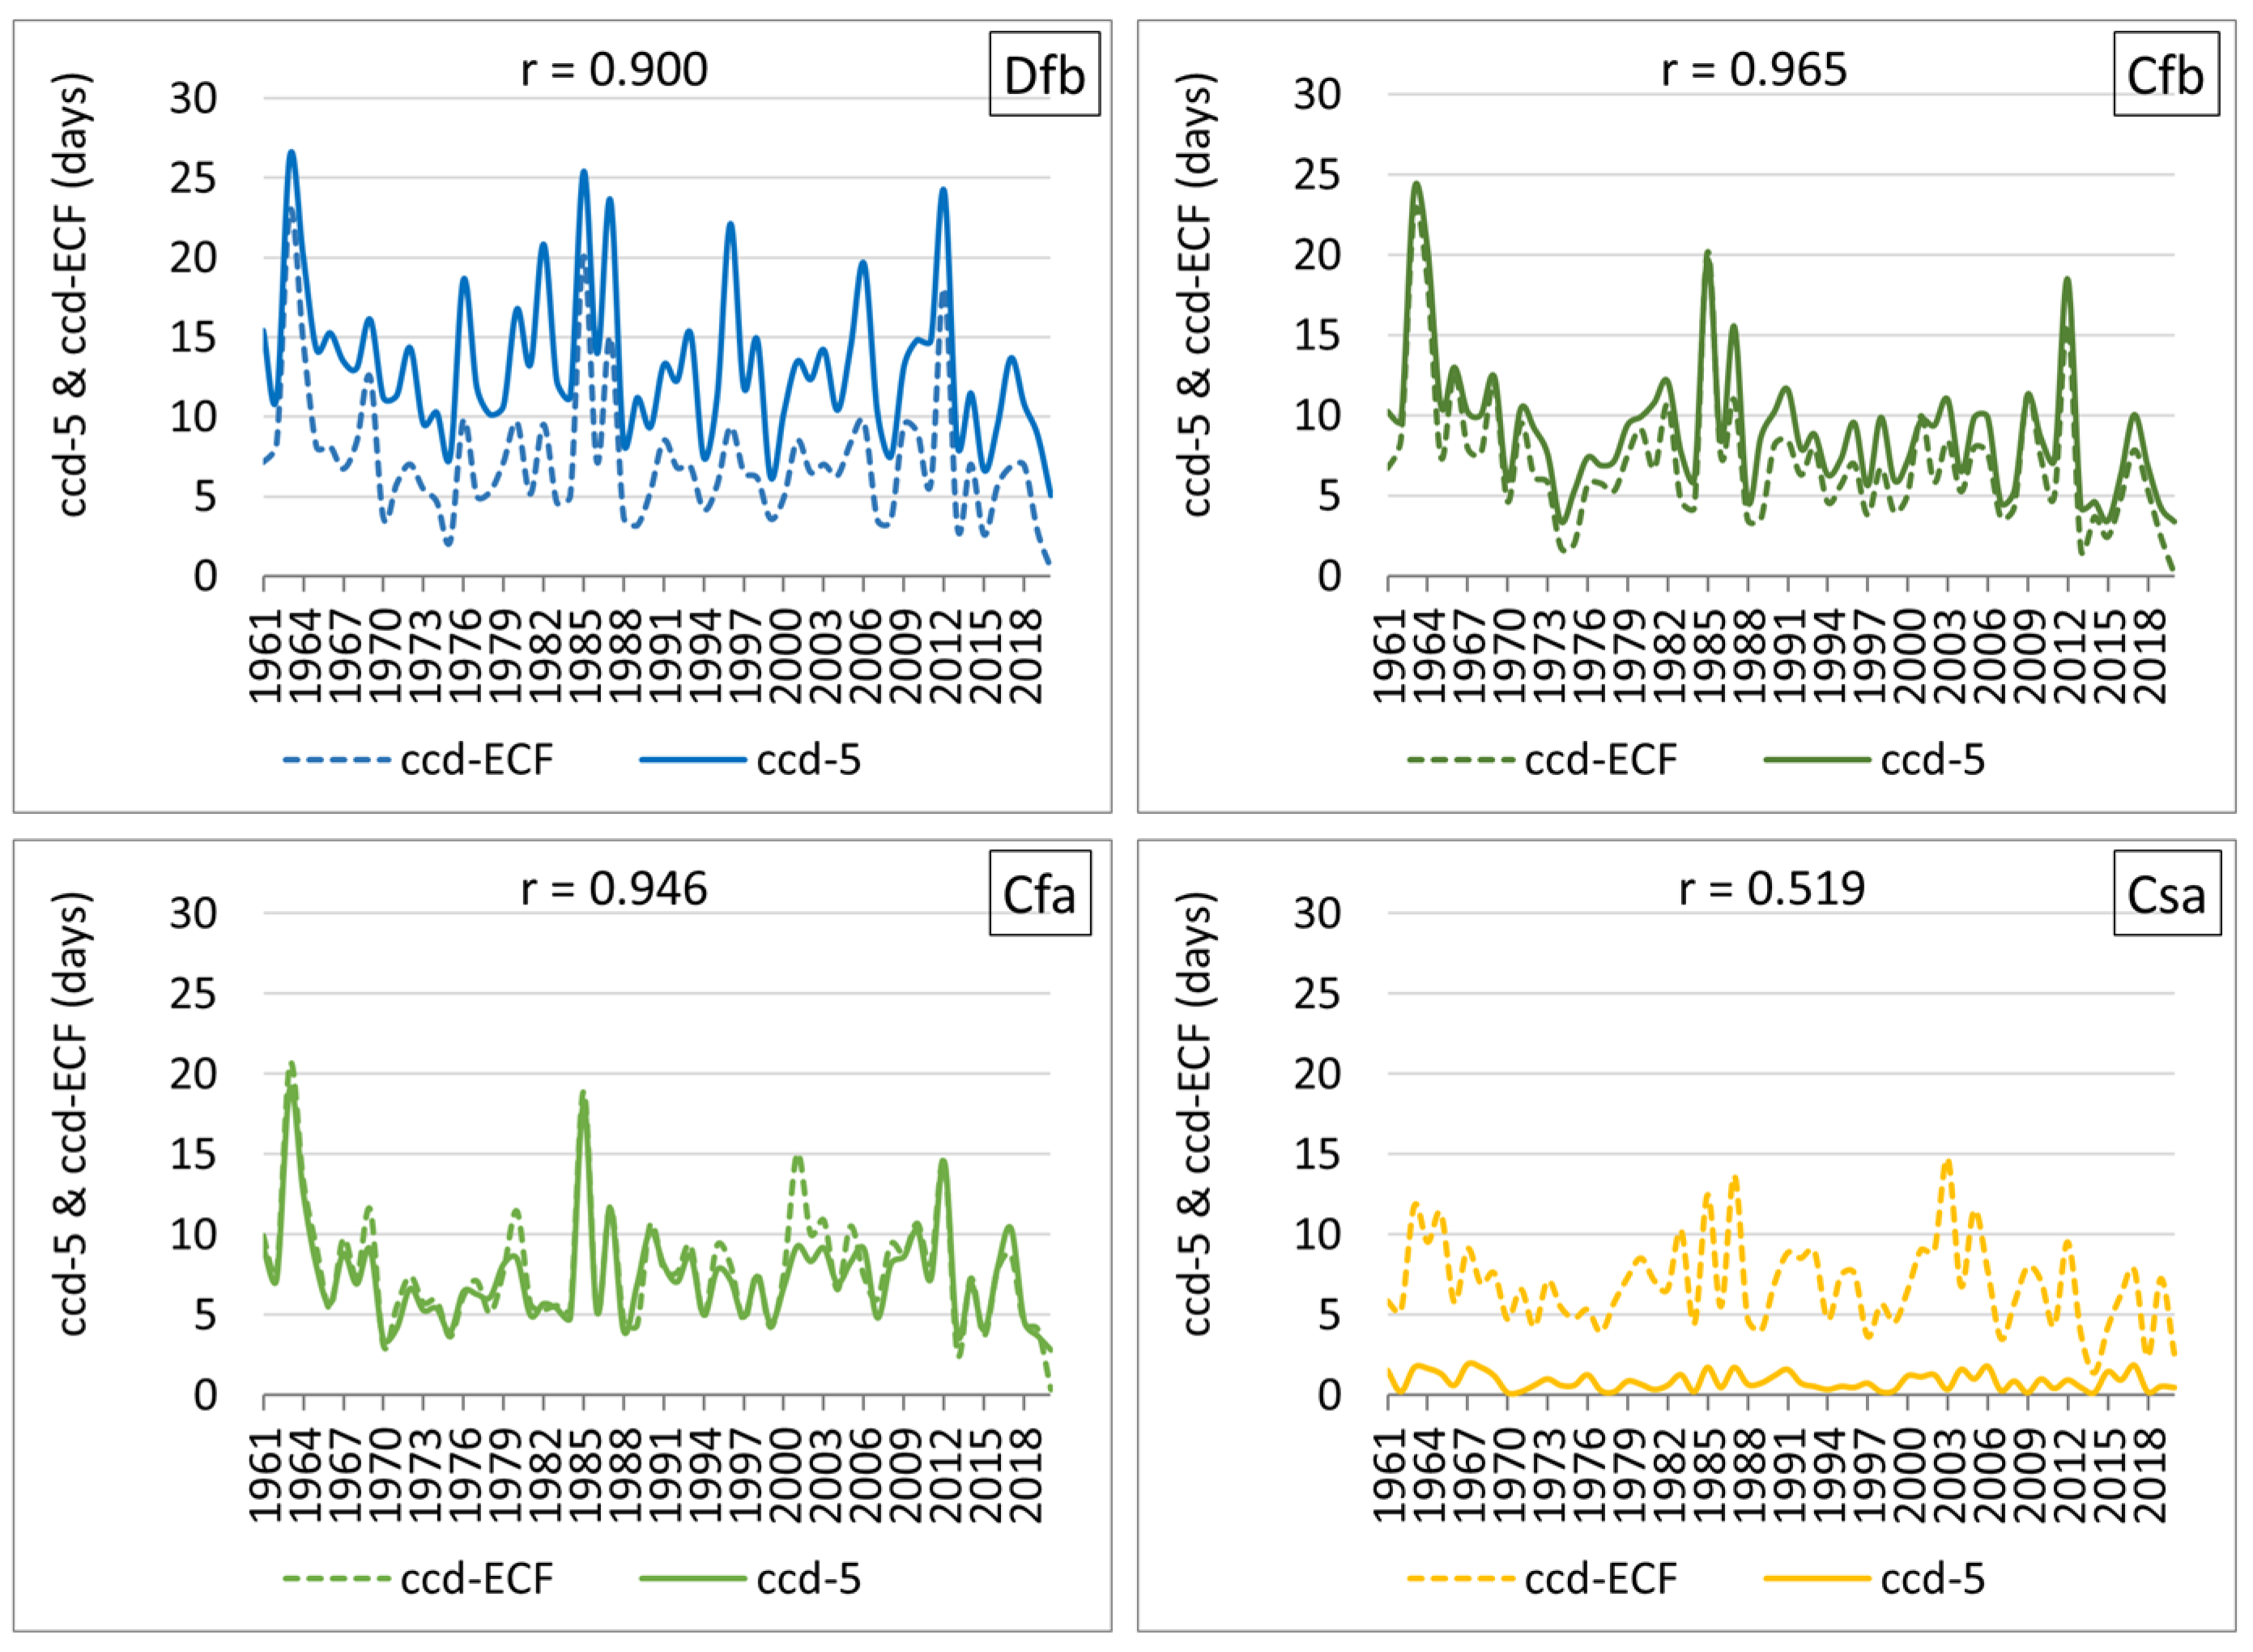Click the Cfb climate label box

2166,74
